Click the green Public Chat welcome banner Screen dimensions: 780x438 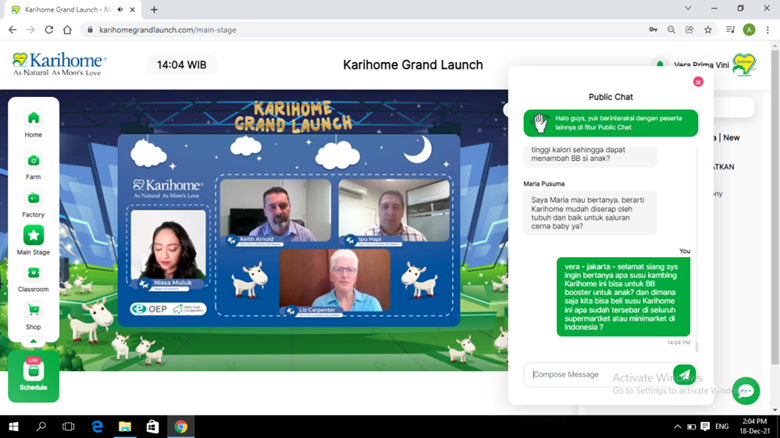pyautogui.click(x=610, y=123)
